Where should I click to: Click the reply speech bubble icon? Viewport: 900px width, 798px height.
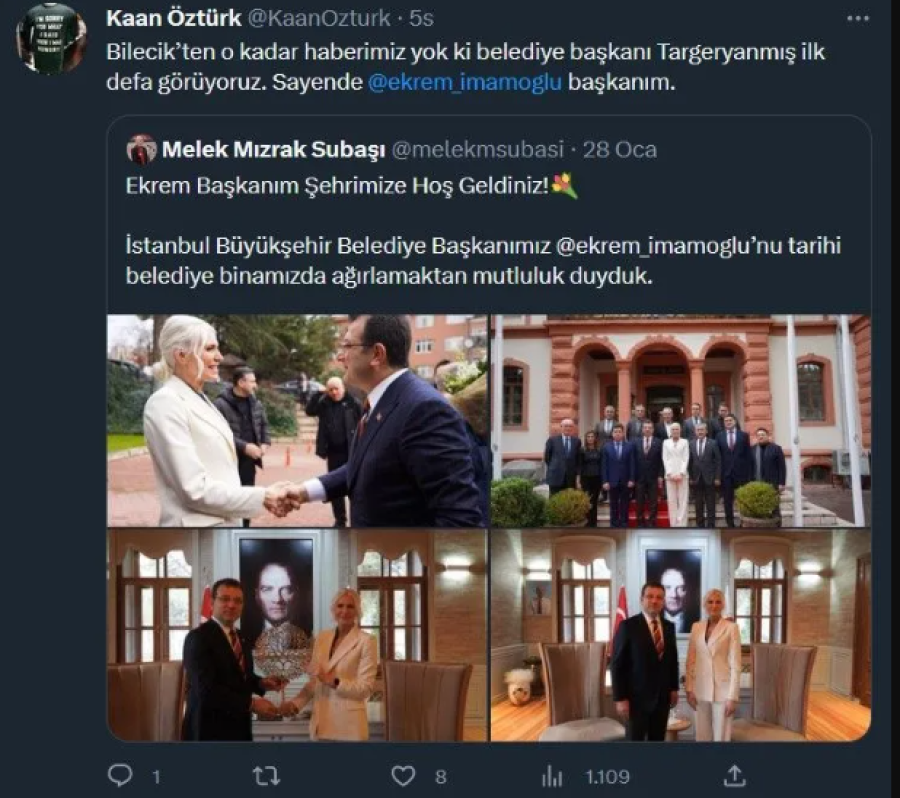pyautogui.click(x=119, y=775)
